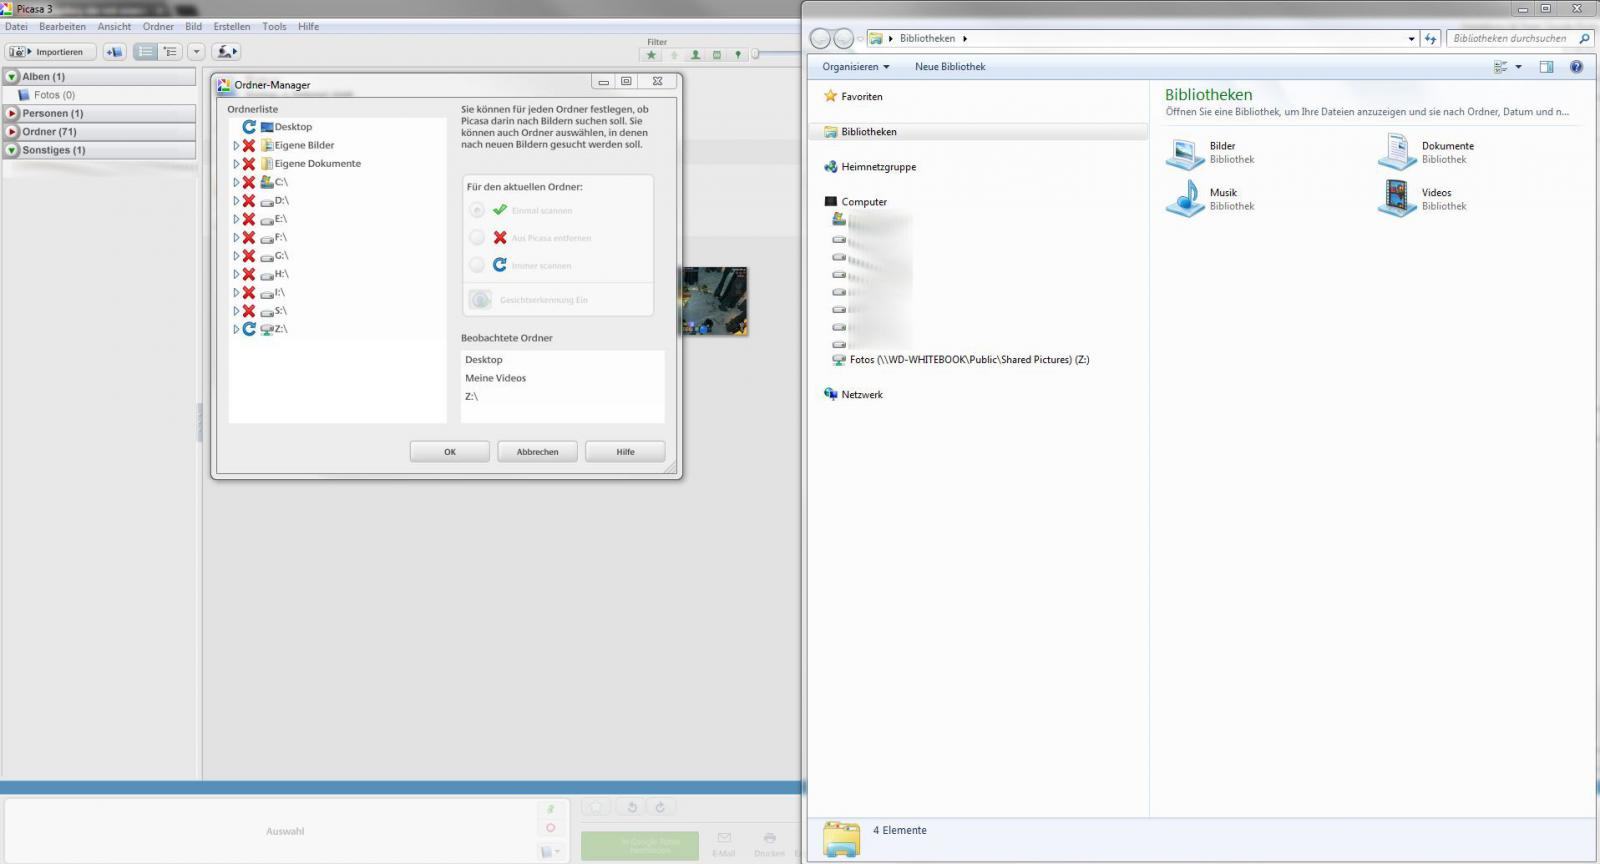Select Meine Videos in Beobachtete Ordner
The height and width of the screenshot is (864, 1600).
pyautogui.click(x=495, y=378)
